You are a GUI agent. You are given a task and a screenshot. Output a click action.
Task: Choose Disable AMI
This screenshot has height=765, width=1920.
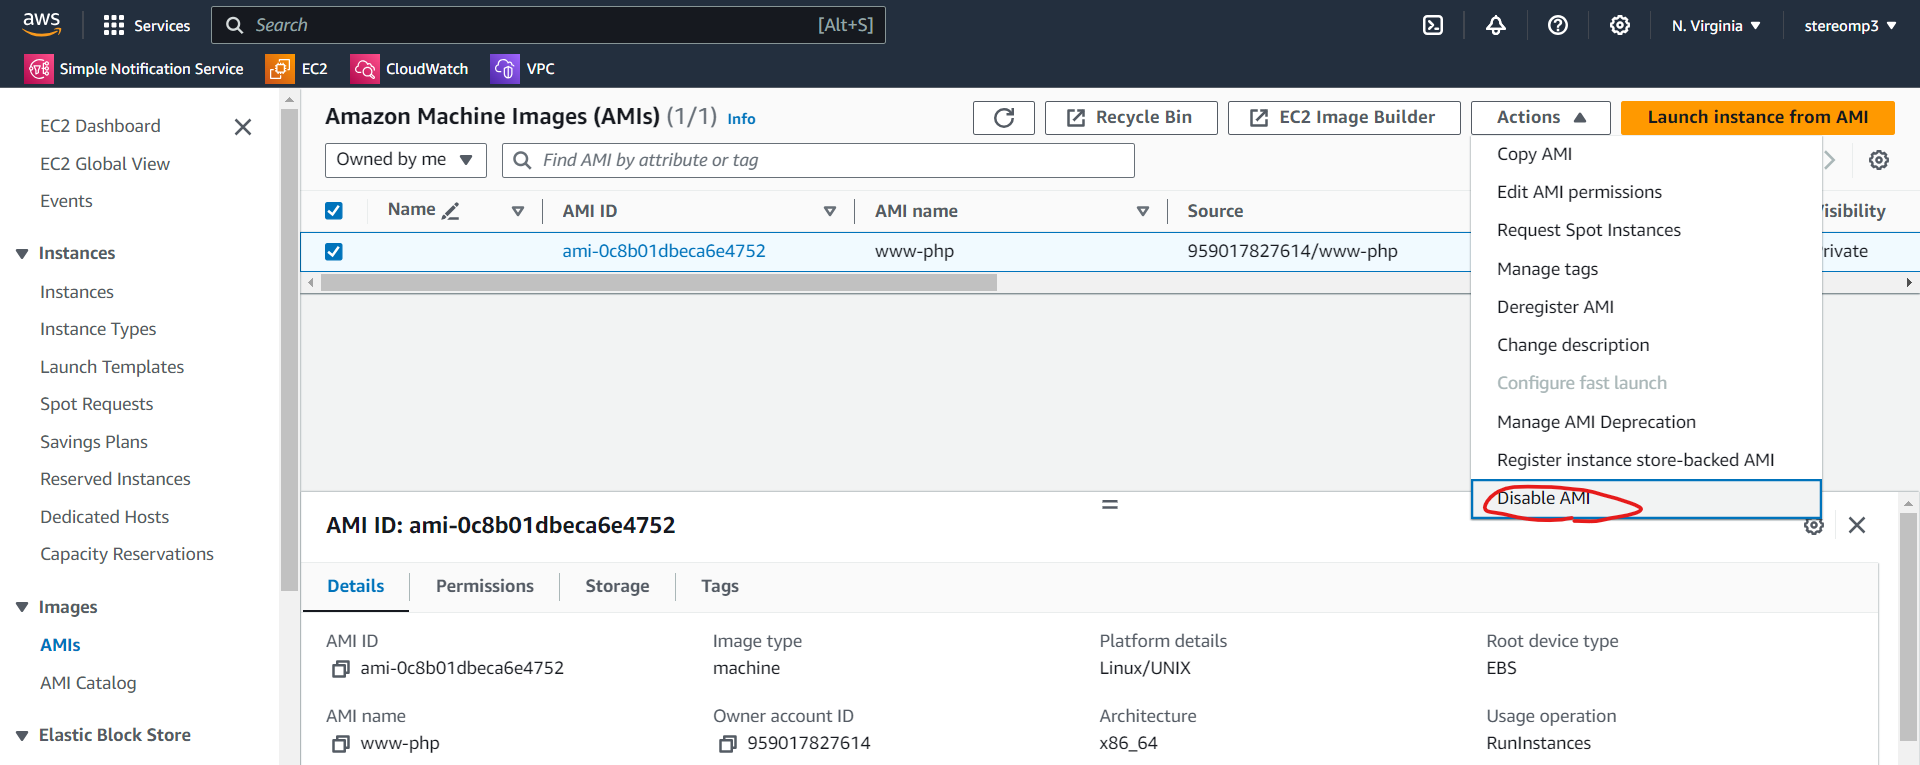pos(1646,499)
